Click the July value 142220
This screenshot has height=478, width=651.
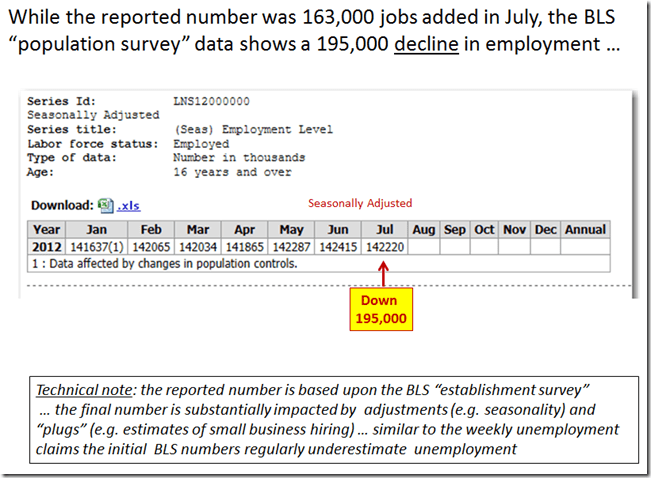coord(385,247)
